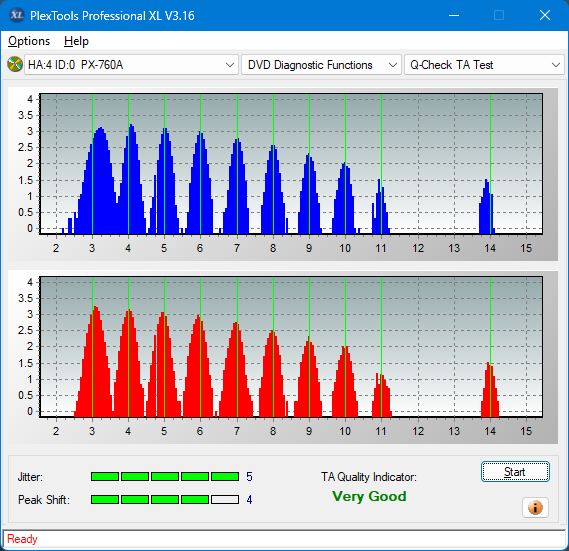The width and height of the screenshot is (569, 551).
Task: Click the XL application logo in title bar
Action: (x=16, y=15)
